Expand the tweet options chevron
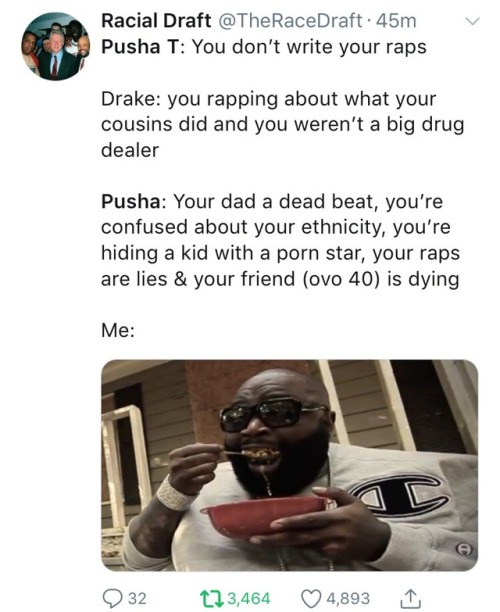 tap(472, 21)
